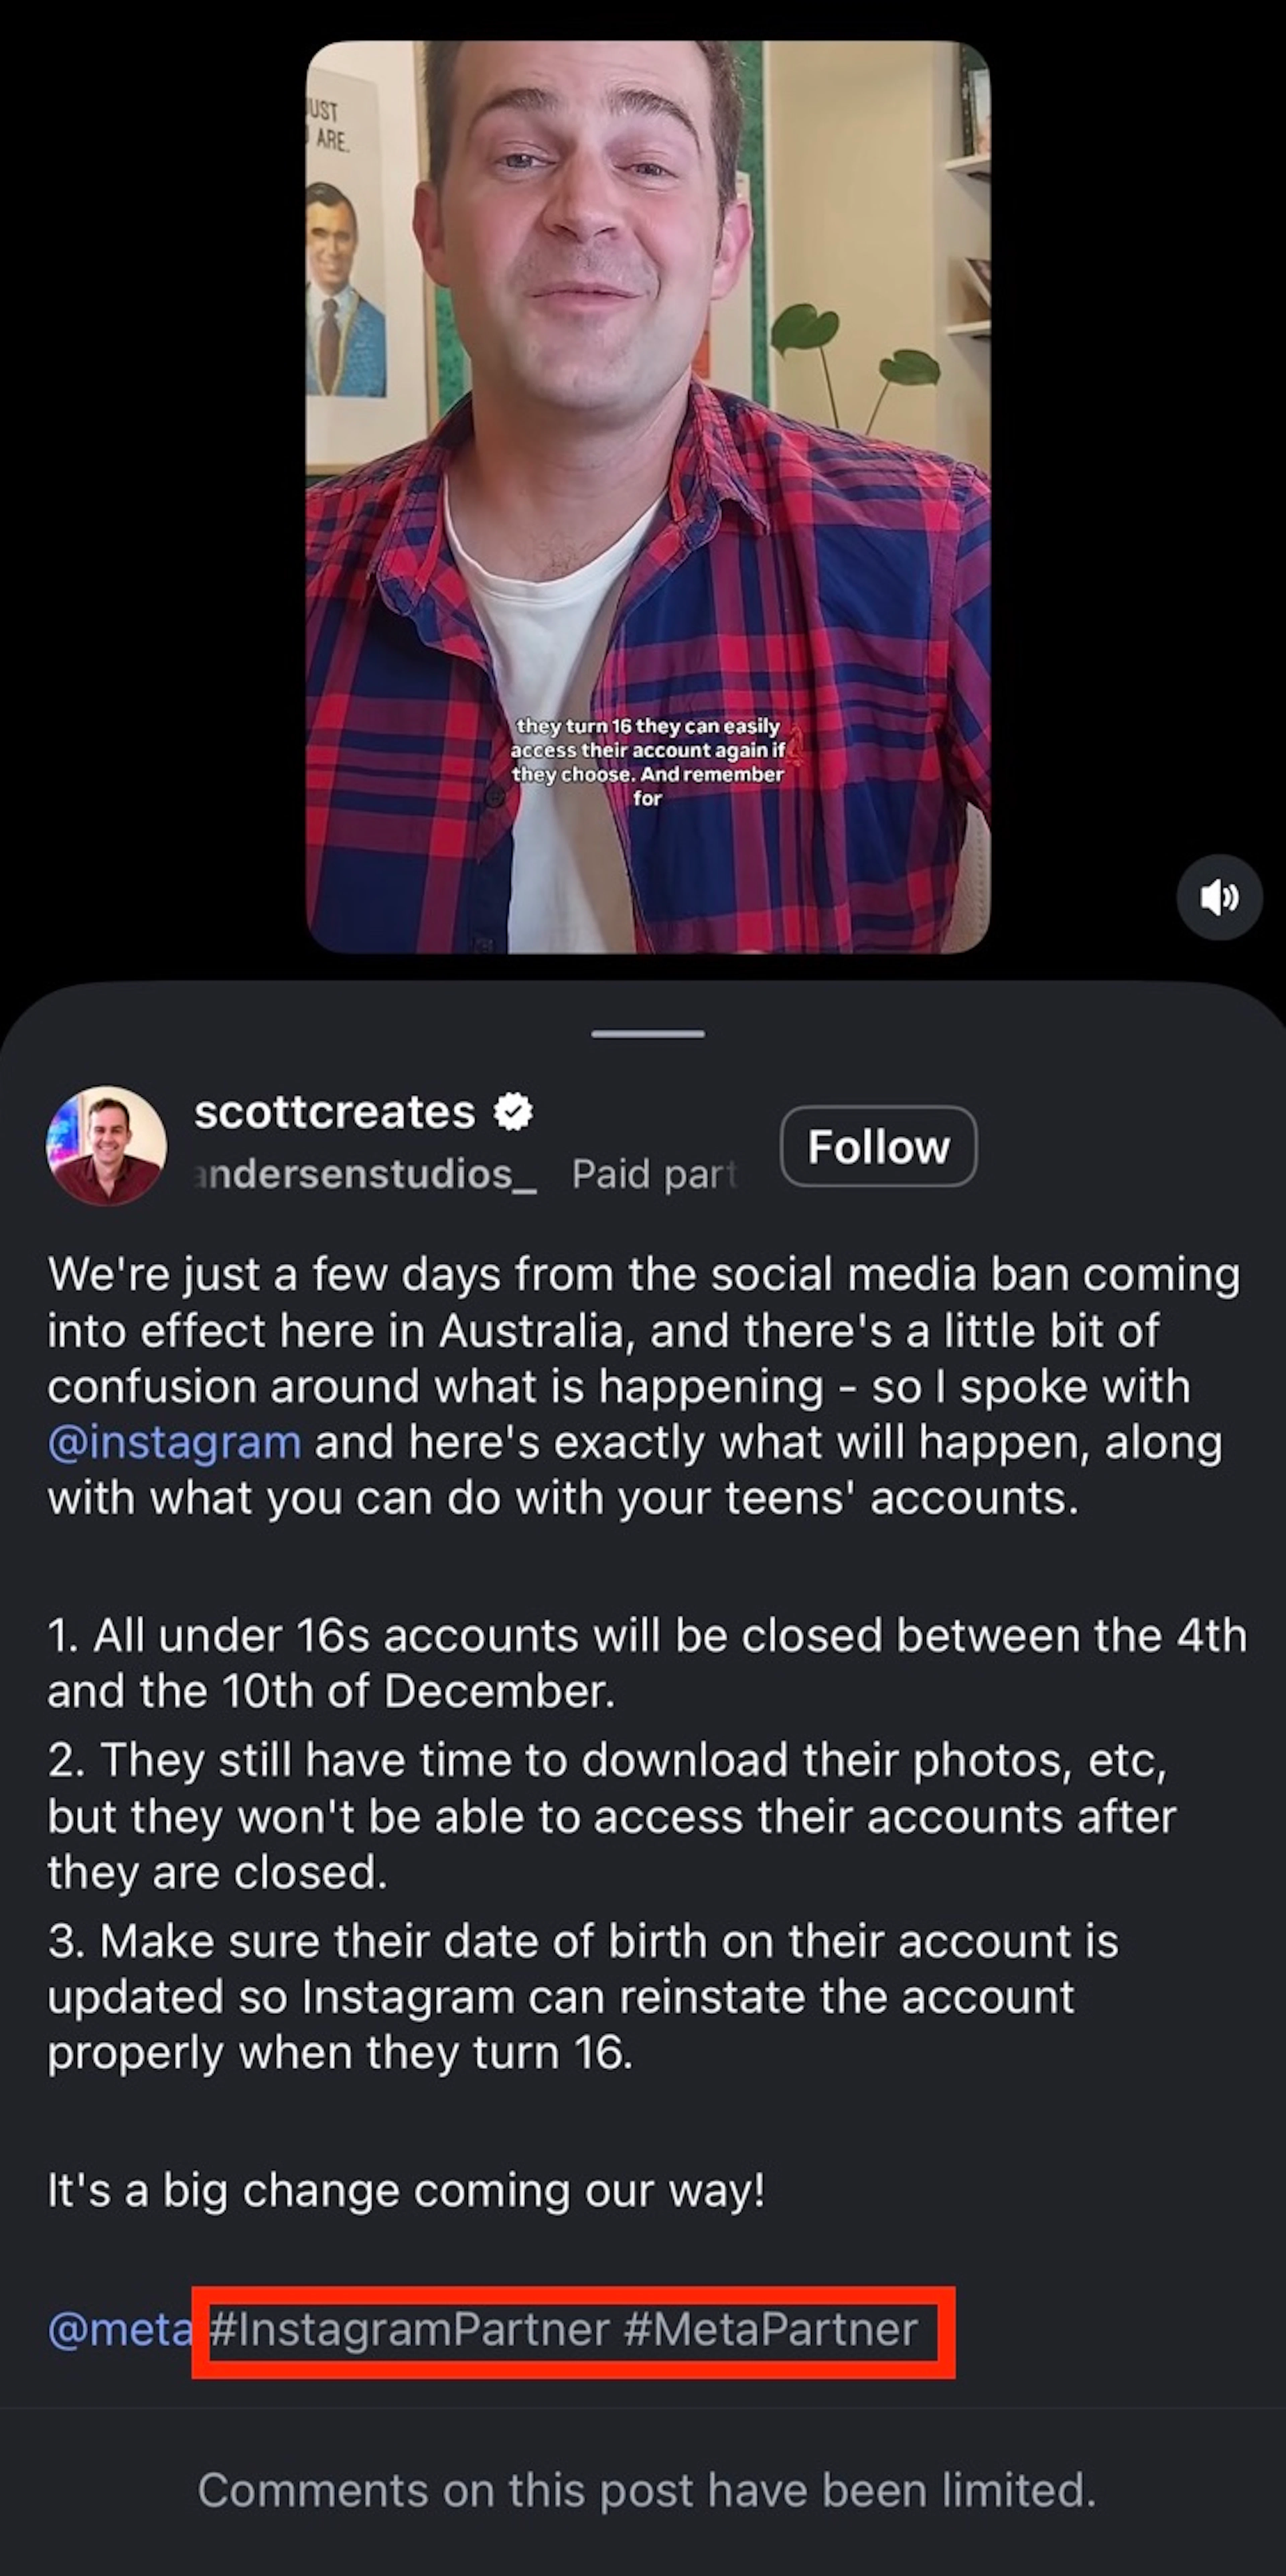
Task: Open the #MetaPartner hashtag
Action: (770, 2329)
